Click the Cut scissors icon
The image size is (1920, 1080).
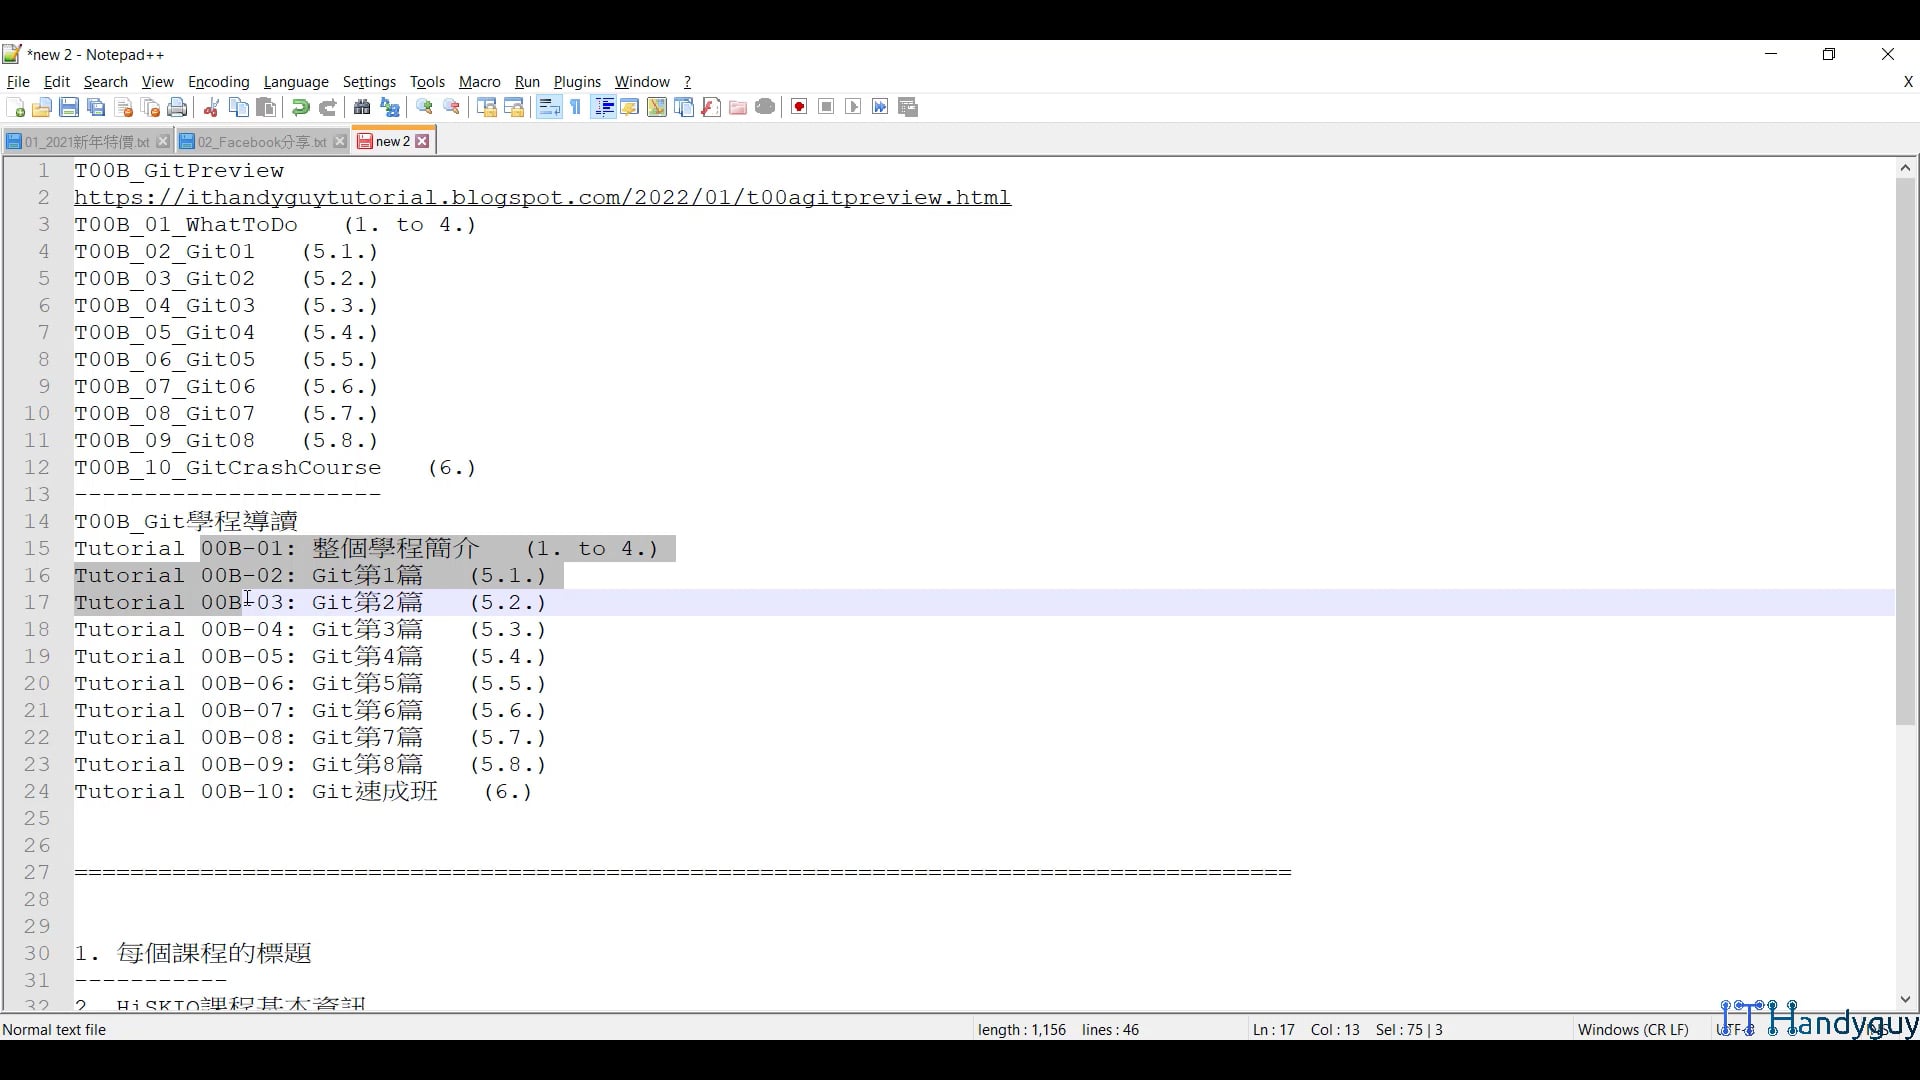[211, 108]
